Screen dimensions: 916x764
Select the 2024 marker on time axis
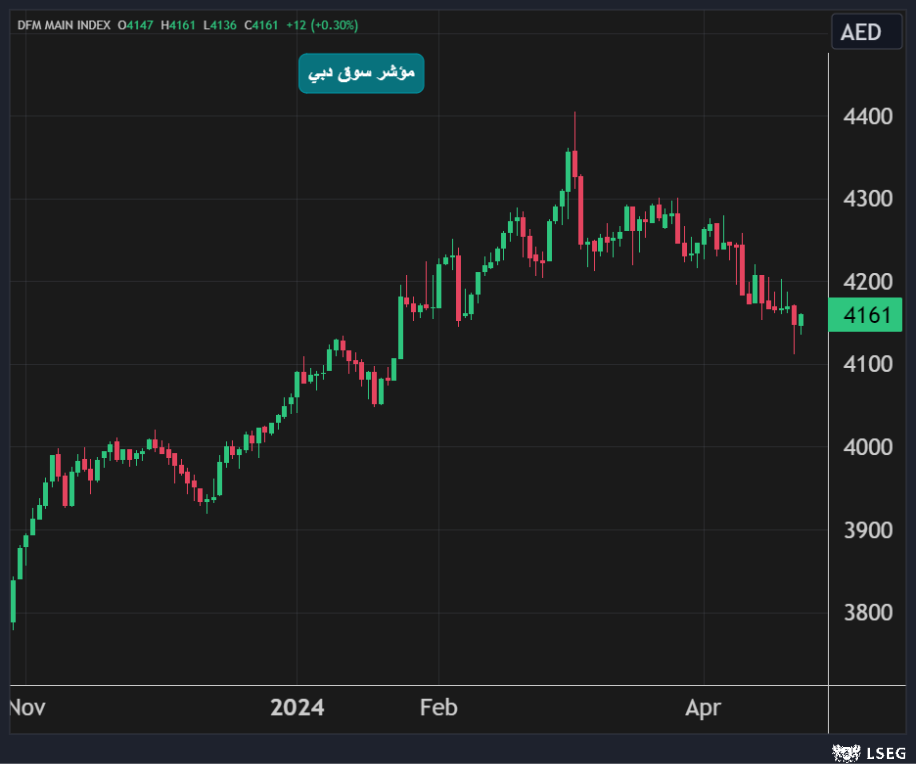click(297, 708)
